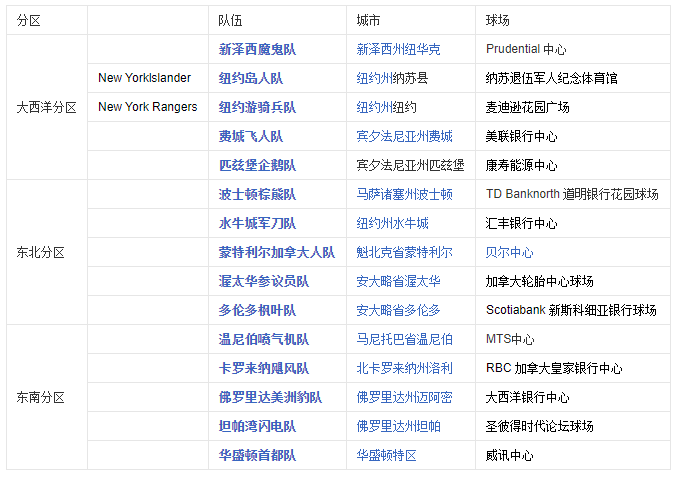The height and width of the screenshot is (479, 677).
Task: Select the RBC 加拿大皇家银行中心 cell
Action: [573, 368]
